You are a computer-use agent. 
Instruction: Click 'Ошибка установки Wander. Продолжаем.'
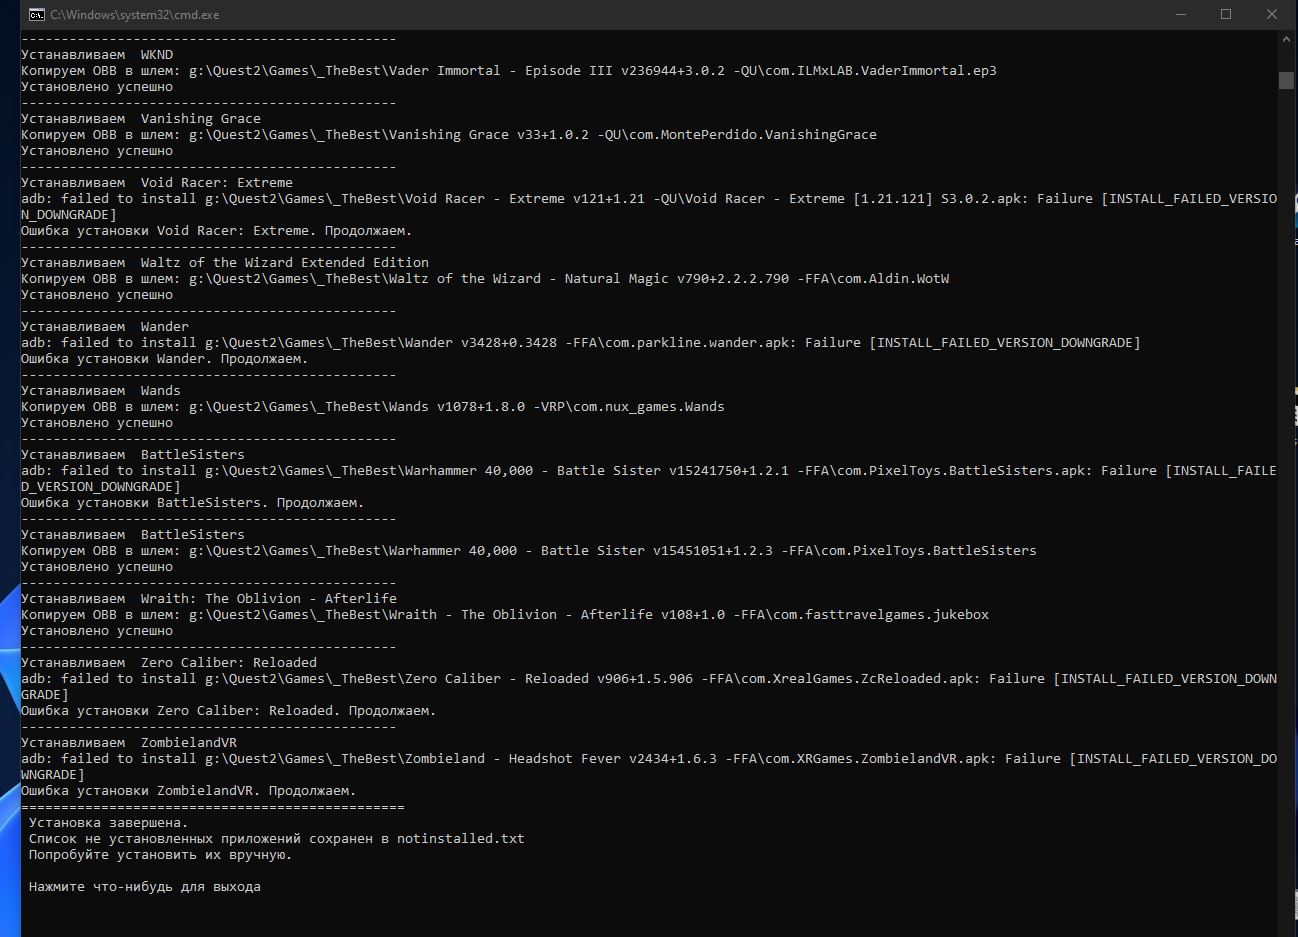coord(165,359)
